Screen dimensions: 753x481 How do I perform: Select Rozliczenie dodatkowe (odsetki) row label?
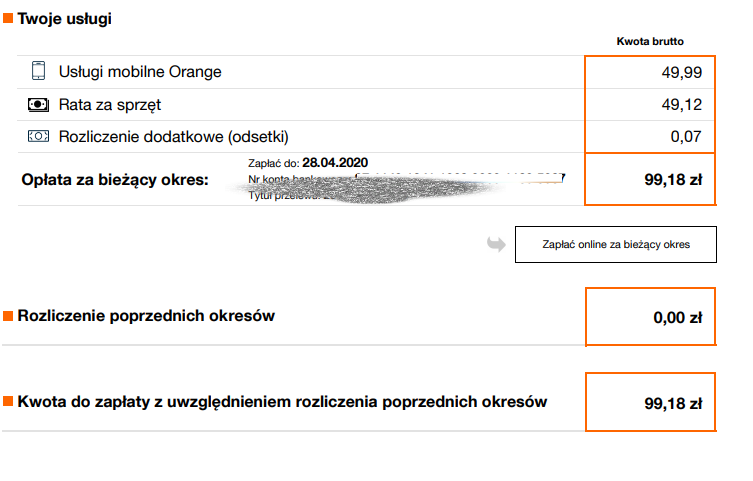point(173,137)
